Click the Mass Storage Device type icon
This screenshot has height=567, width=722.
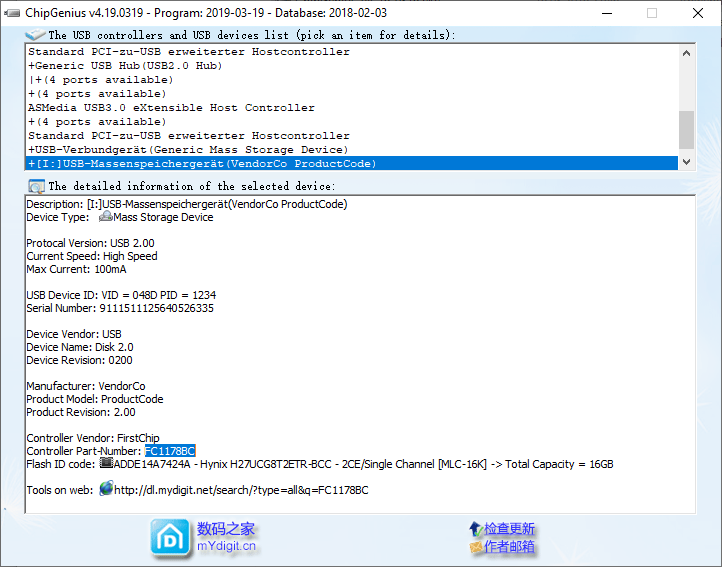pyautogui.click(x=106, y=216)
